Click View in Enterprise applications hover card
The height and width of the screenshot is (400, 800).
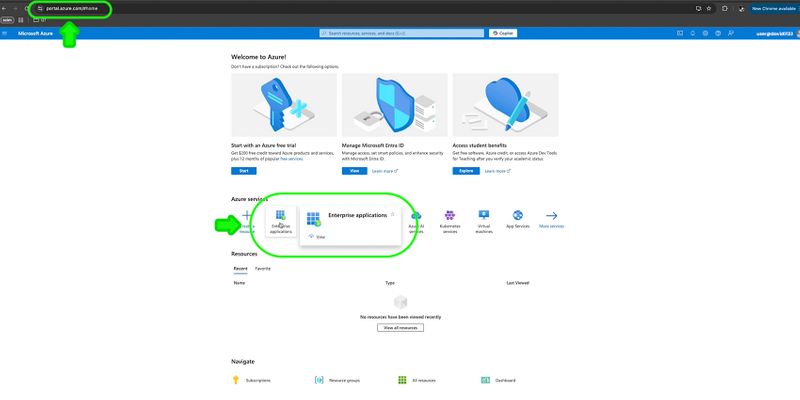pos(317,237)
